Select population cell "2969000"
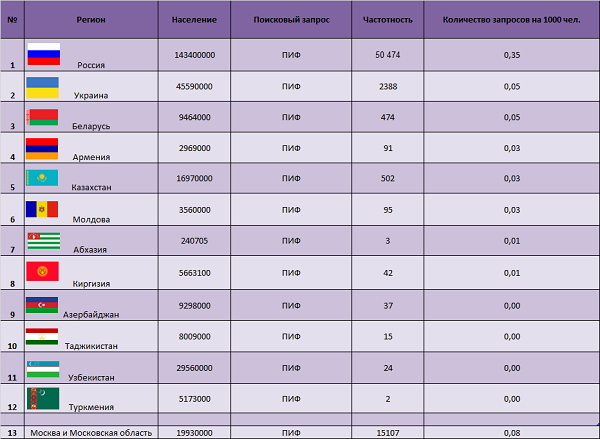 (x=194, y=148)
